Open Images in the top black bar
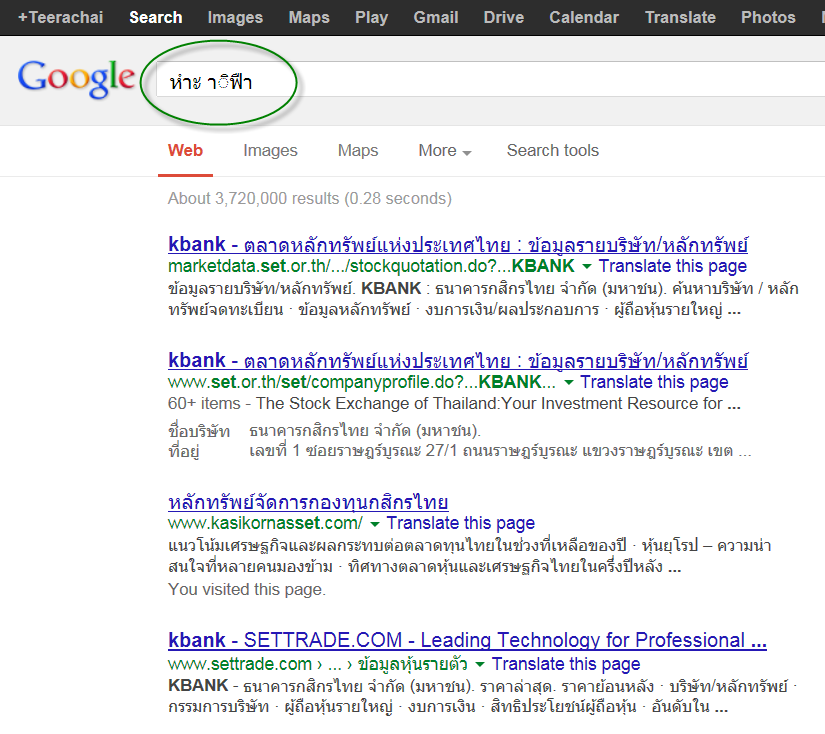Image resolution: width=825 pixels, height=734 pixels. (235, 17)
